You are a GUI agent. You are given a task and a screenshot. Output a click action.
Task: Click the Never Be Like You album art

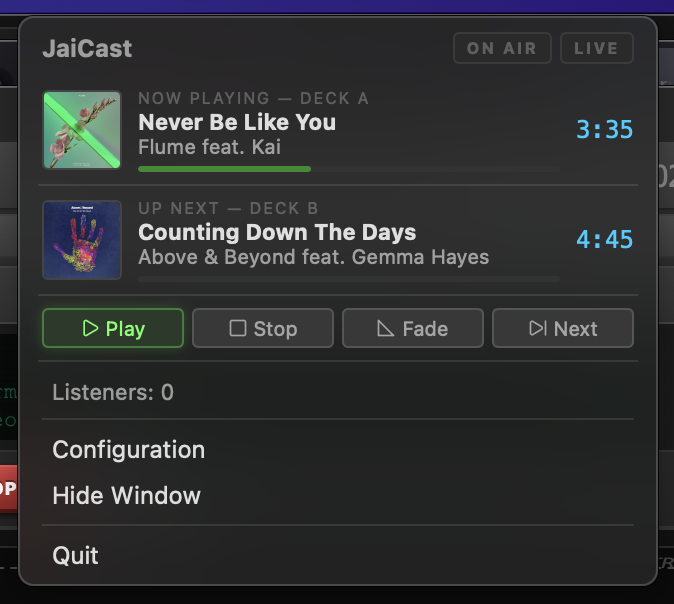click(82, 130)
